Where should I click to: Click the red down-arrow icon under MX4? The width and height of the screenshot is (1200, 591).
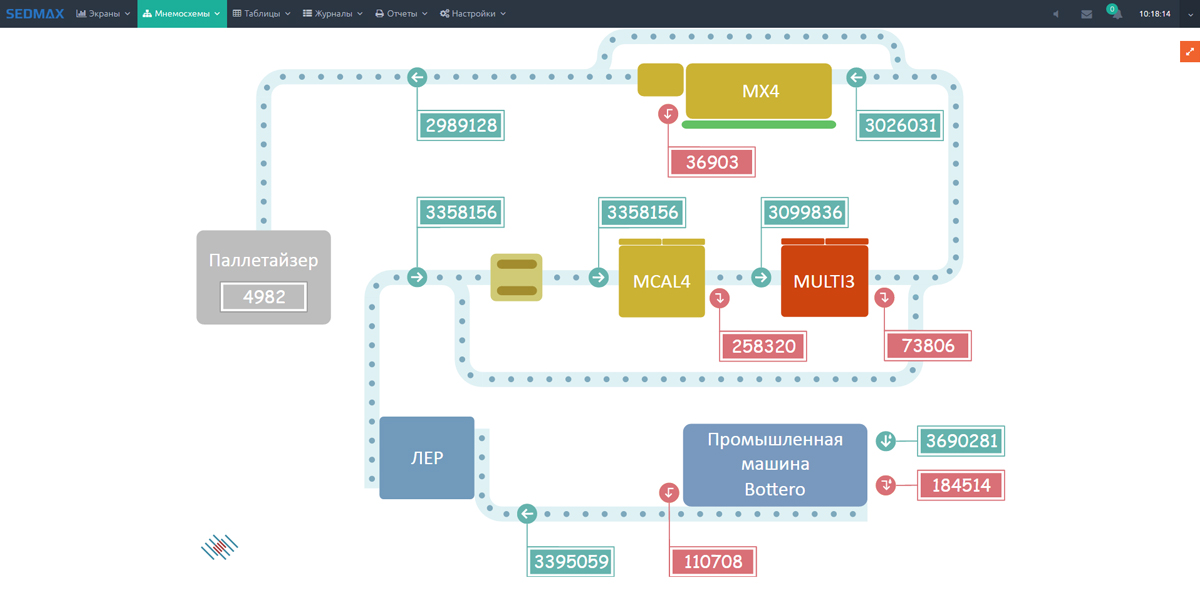click(668, 114)
